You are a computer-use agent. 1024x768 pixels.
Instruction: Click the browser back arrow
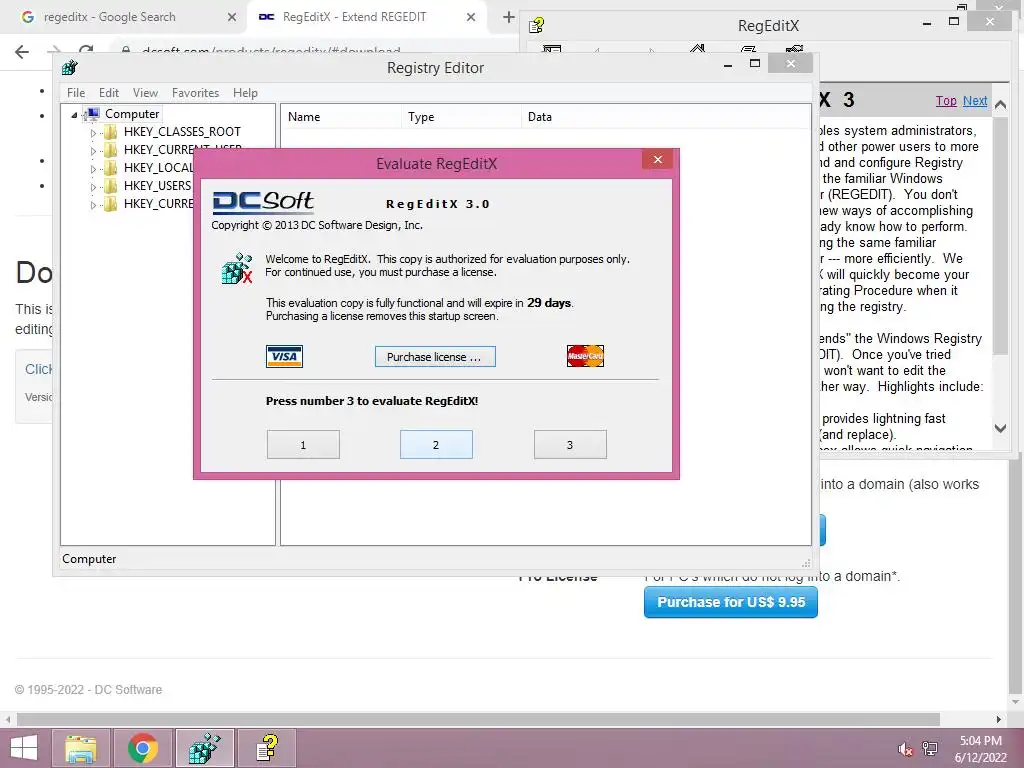coord(22,52)
